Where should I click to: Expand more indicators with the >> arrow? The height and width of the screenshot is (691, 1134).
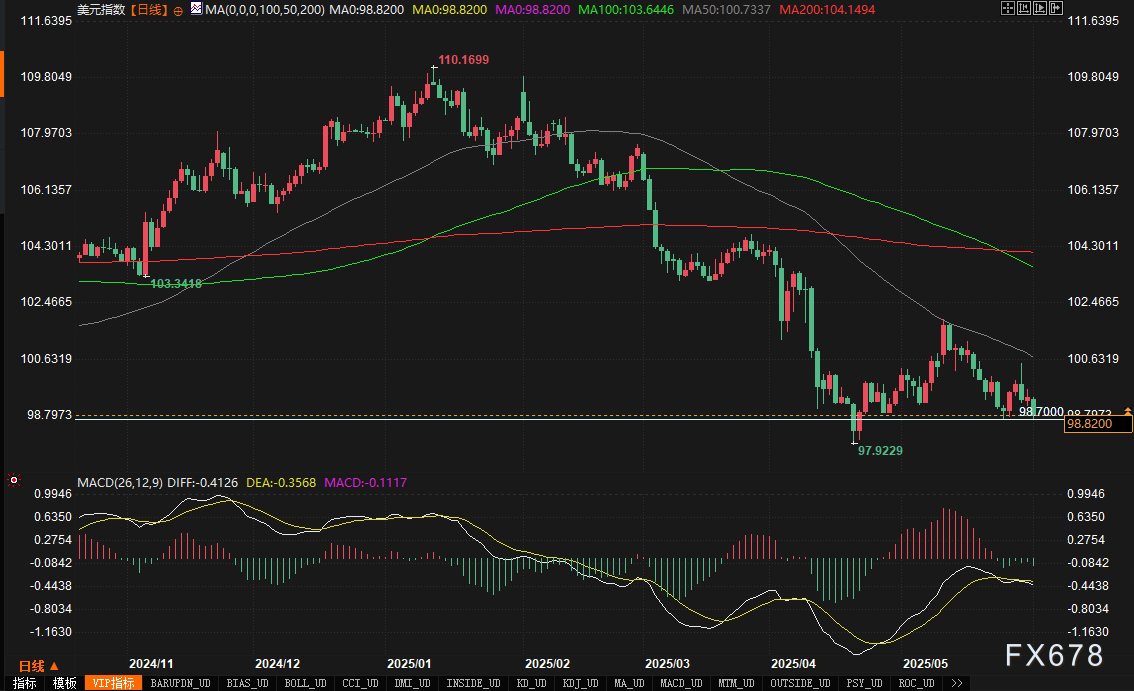pyautogui.click(x=957, y=683)
